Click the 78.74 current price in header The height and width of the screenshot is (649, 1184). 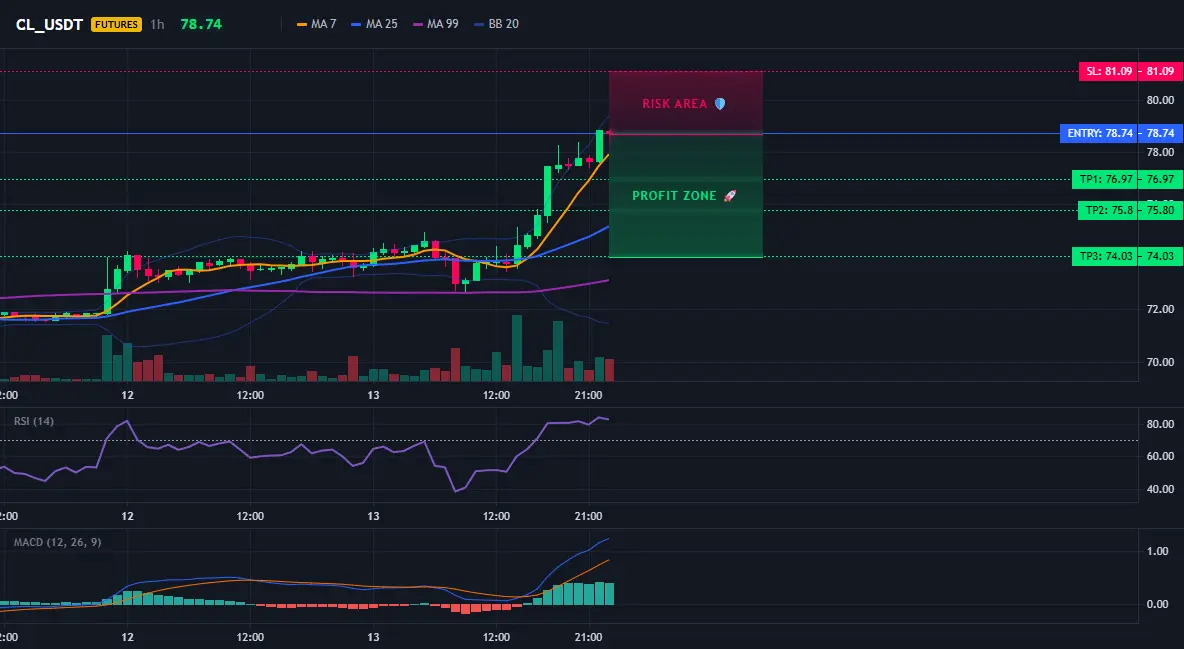pyautogui.click(x=201, y=24)
